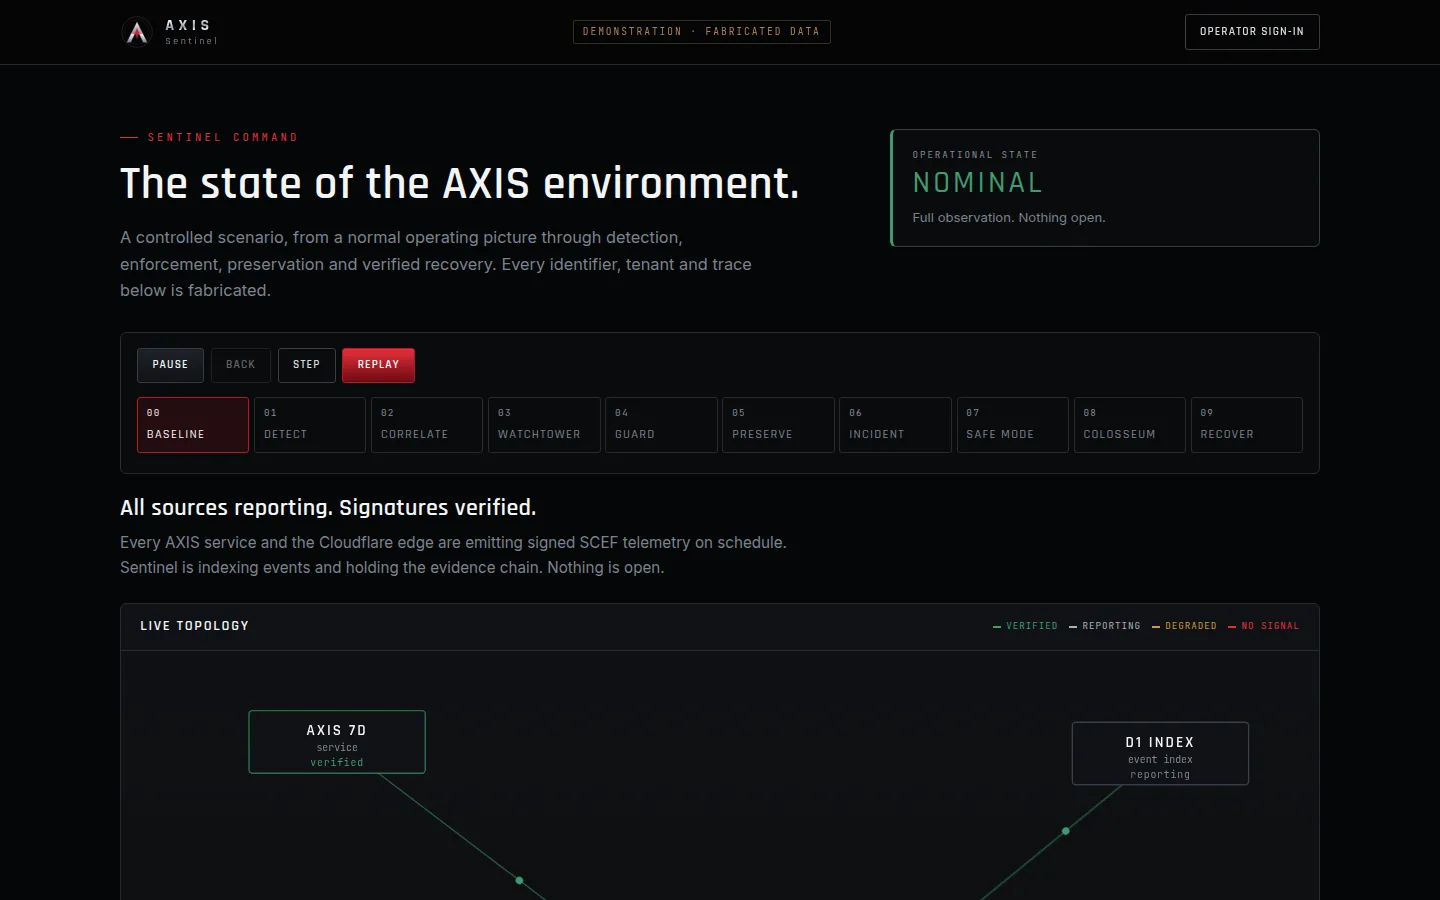Image resolution: width=1440 pixels, height=900 pixels.
Task: Click the AXIS Sentinel logo icon
Action: coord(137,32)
